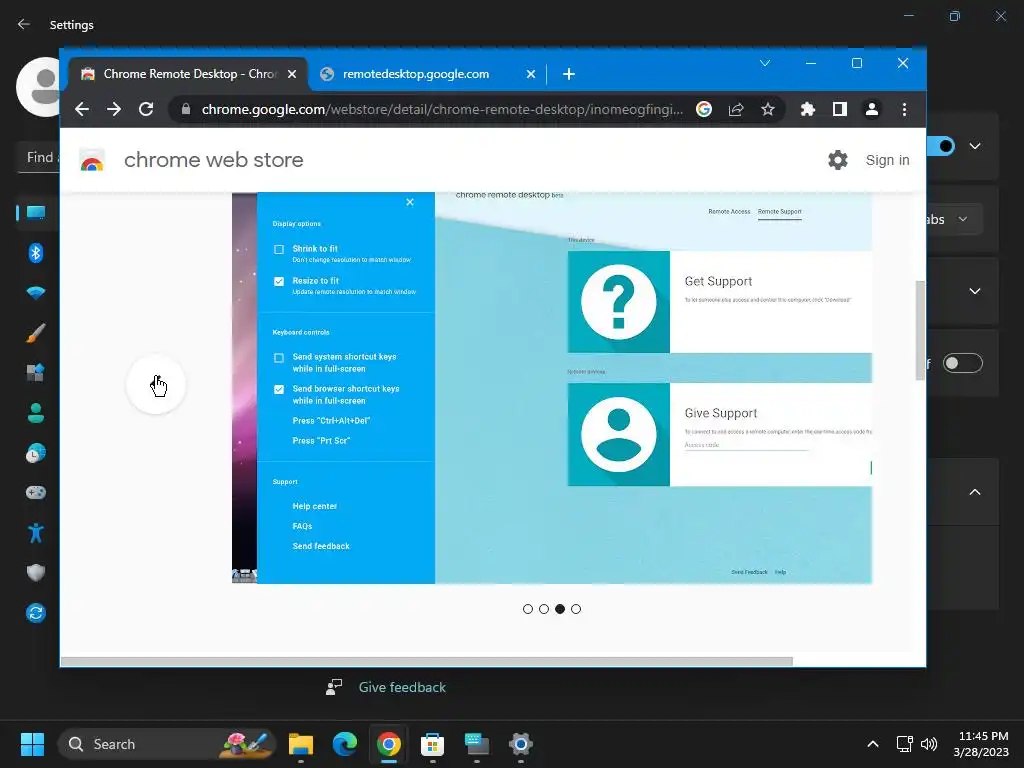The height and width of the screenshot is (768, 1024).
Task: Expand third Settings row chevron
Action: [975, 291]
